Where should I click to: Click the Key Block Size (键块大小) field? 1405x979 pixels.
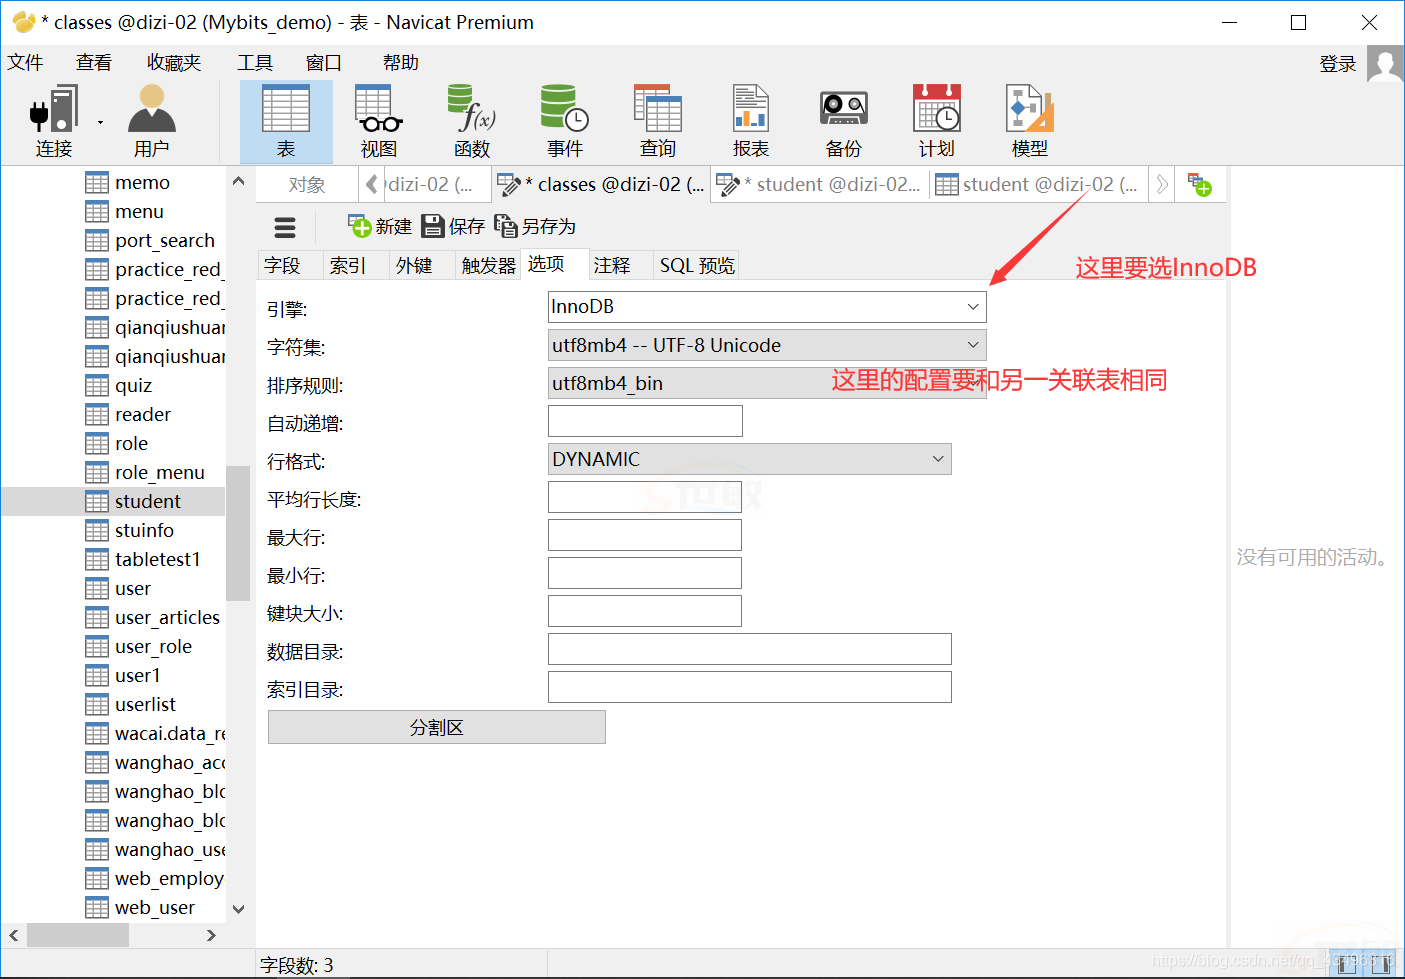point(645,611)
